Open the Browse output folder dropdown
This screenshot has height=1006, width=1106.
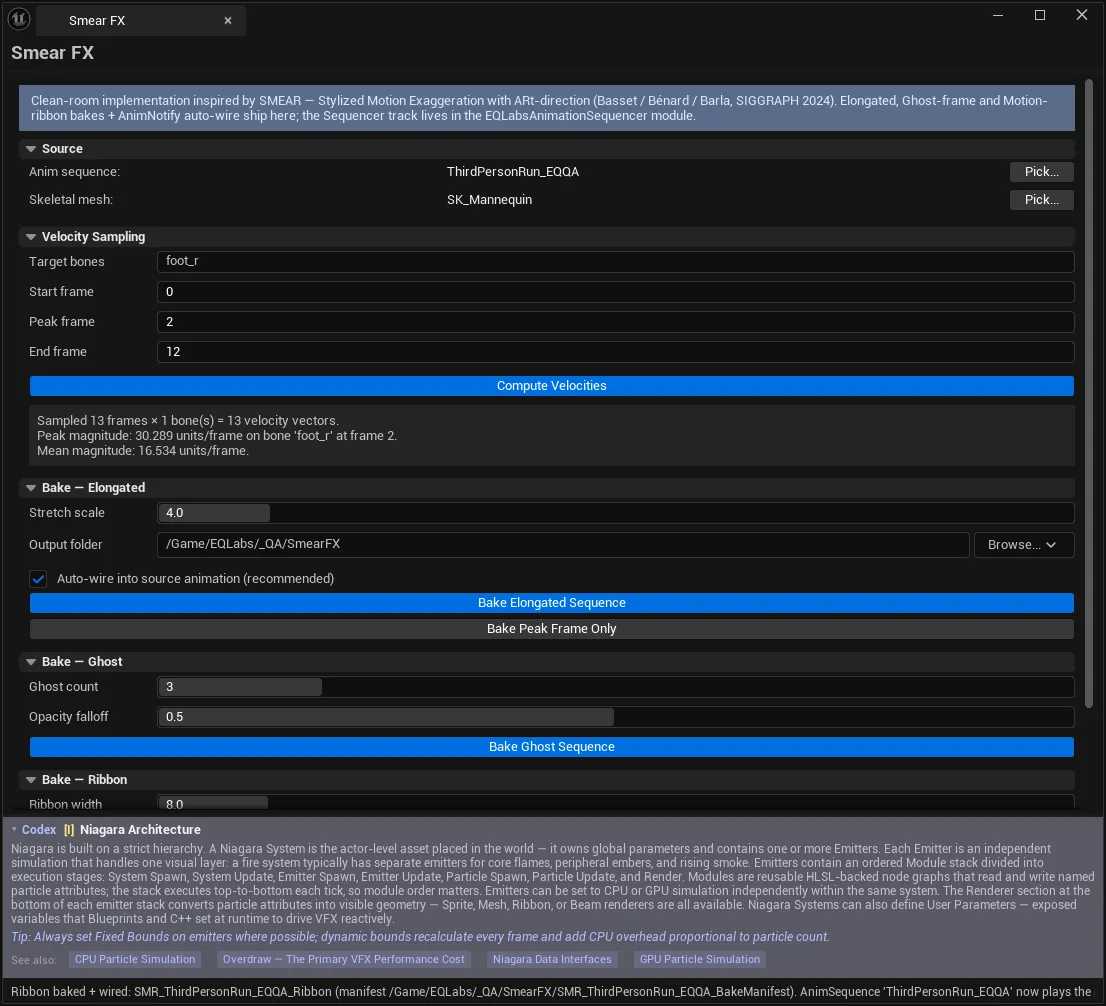click(x=1023, y=545)
